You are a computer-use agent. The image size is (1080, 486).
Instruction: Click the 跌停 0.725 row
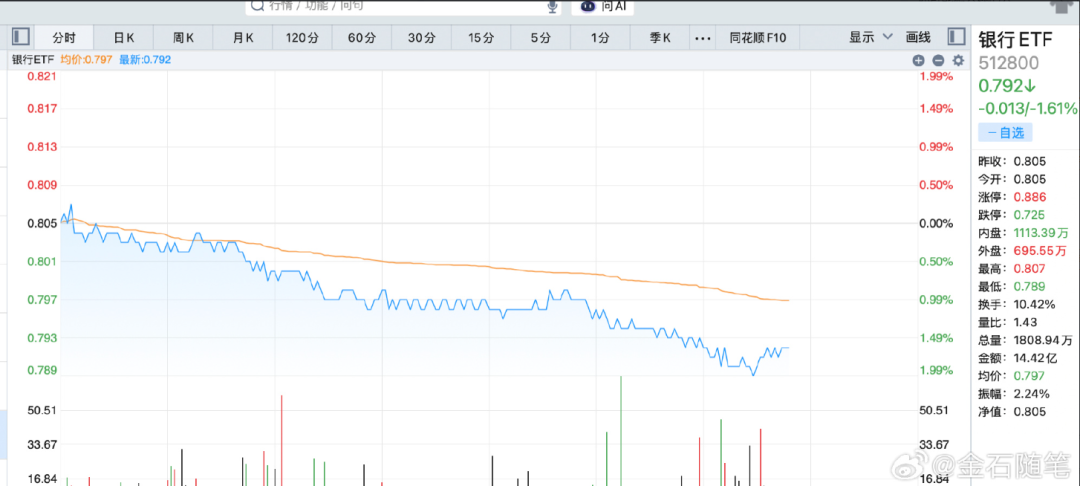pyautogui.click(x=1012, y=215)
